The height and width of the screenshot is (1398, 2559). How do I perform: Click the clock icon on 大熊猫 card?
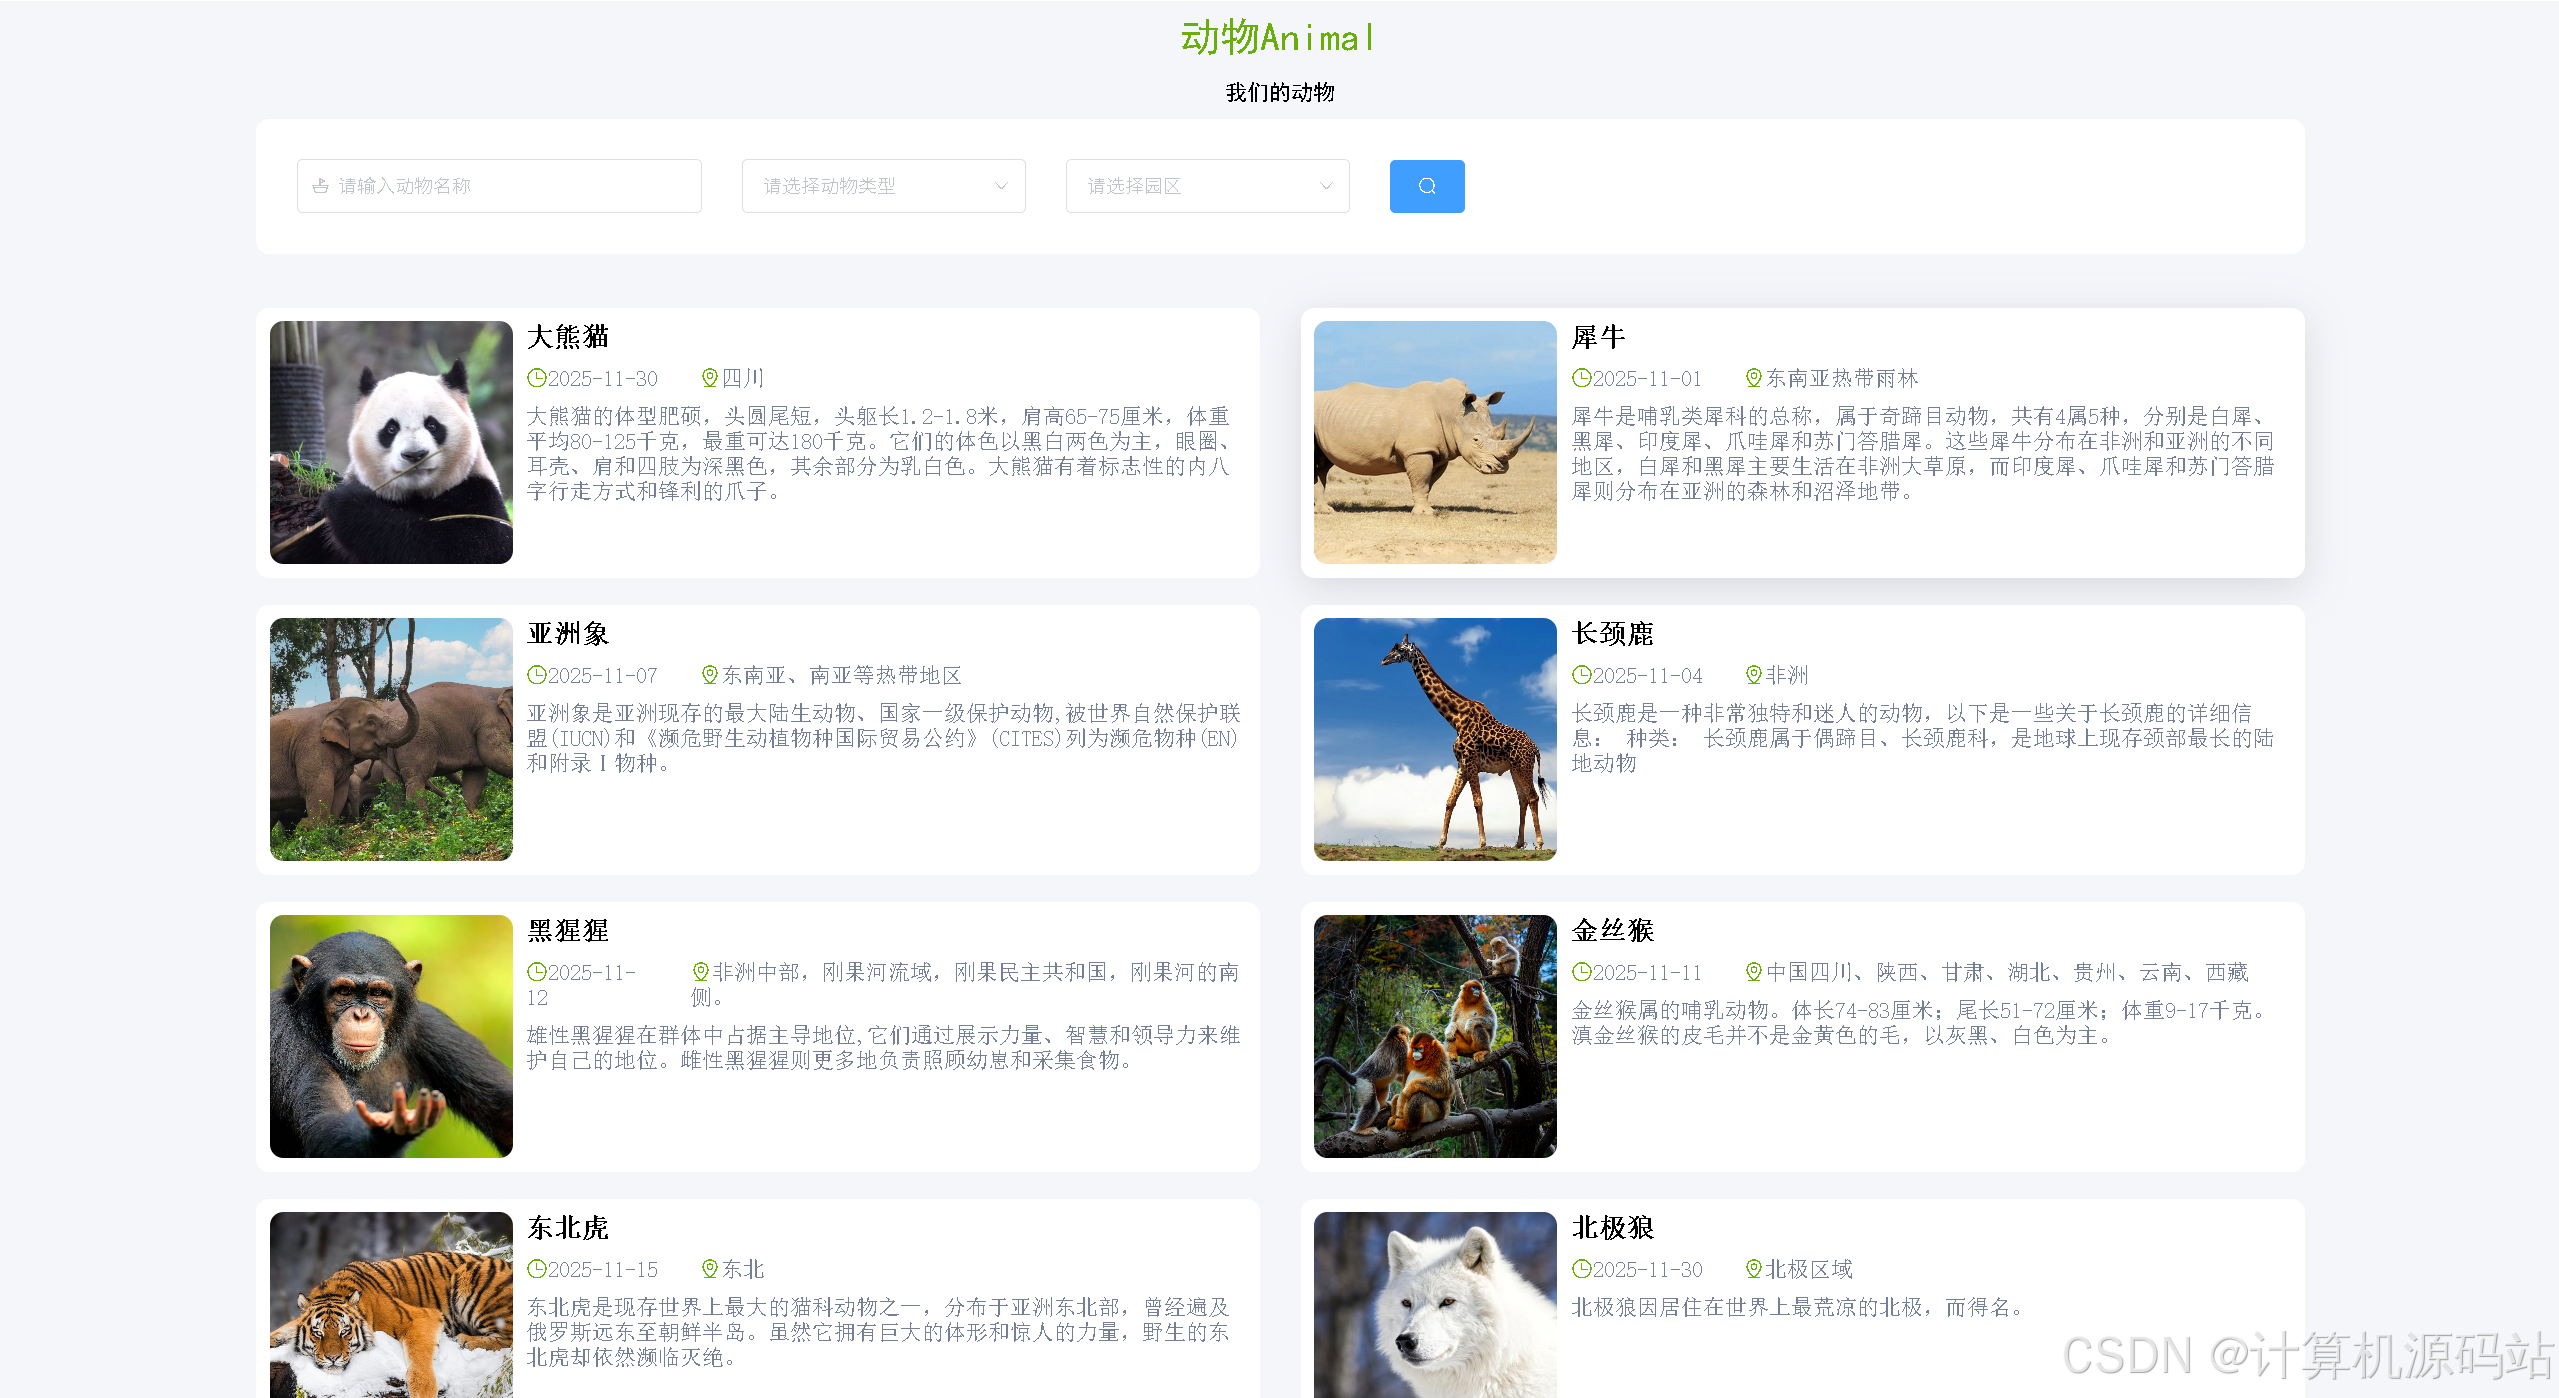pos(536,378)
